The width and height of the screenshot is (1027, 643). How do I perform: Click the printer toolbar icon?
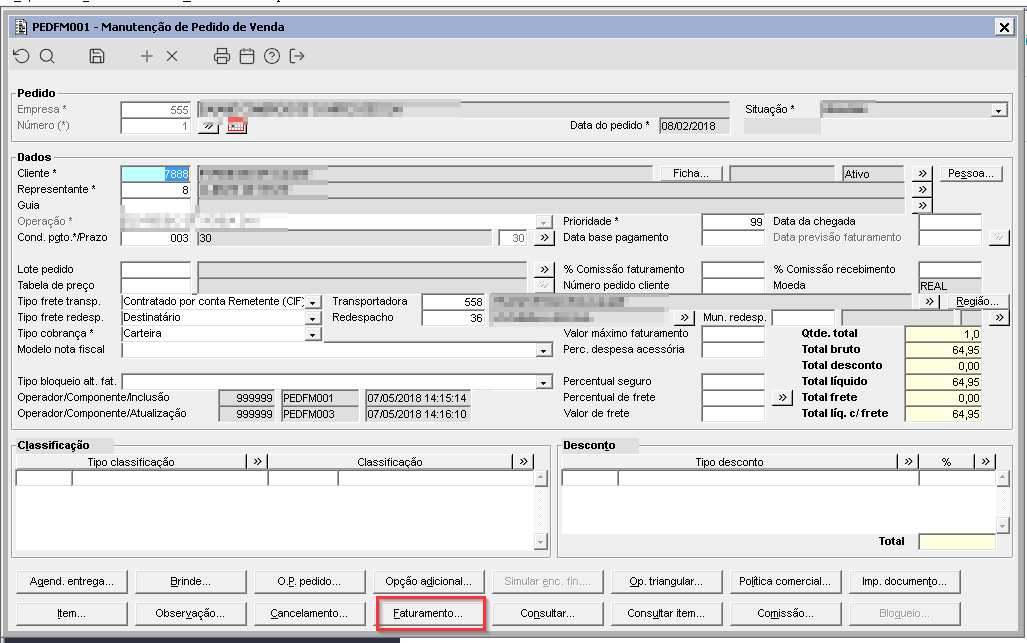pyautogui.click(x=222, y=56)
